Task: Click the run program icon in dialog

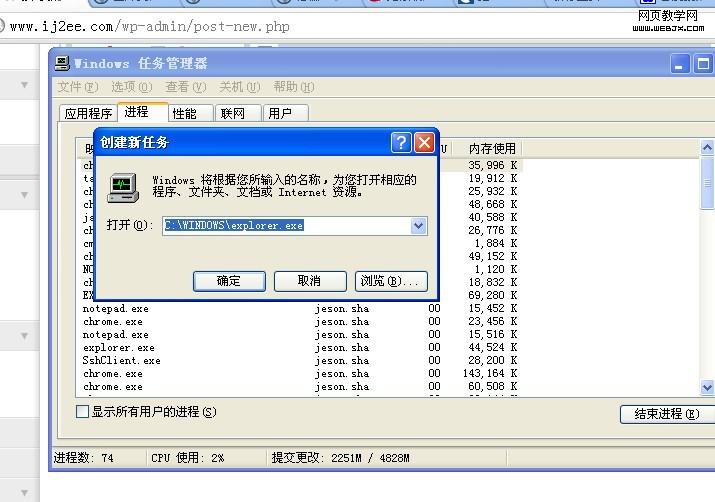Action: point(123,185)
